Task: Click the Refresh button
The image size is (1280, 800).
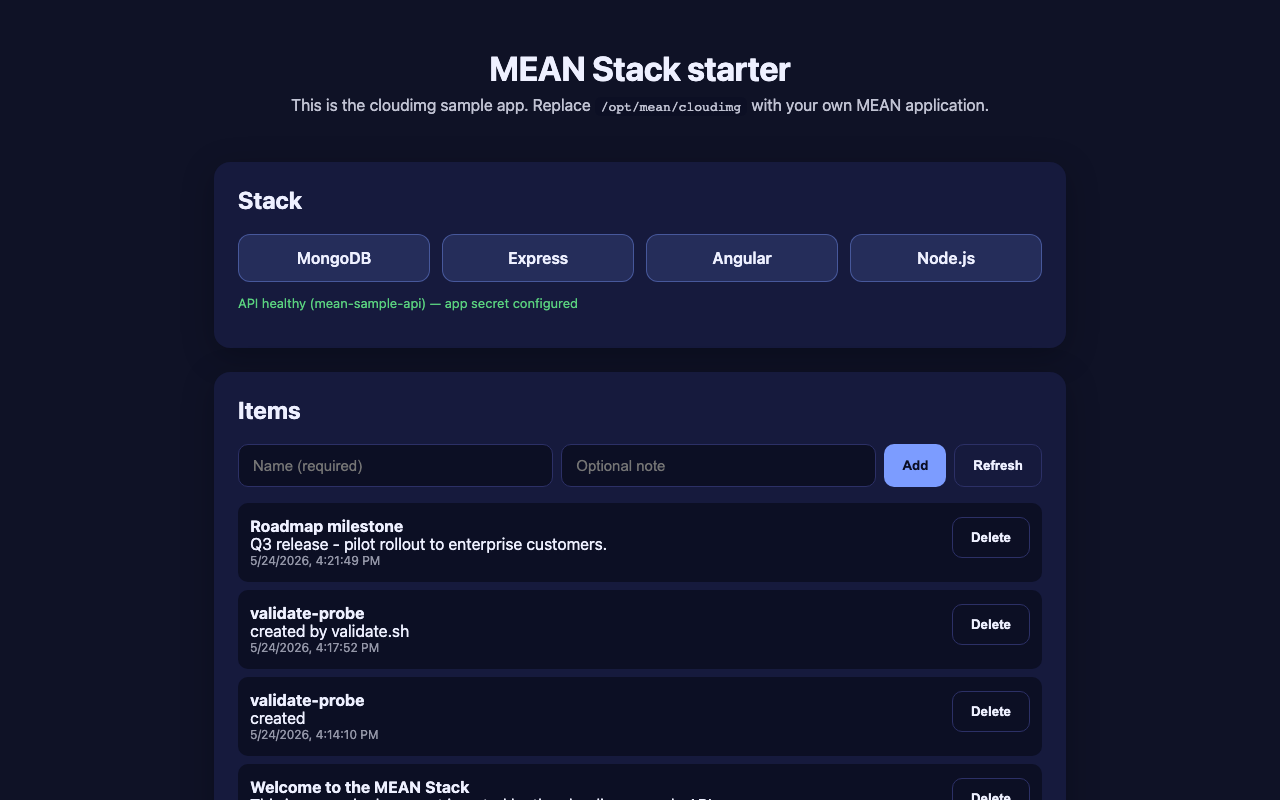Action: click(x=998, y=465)
